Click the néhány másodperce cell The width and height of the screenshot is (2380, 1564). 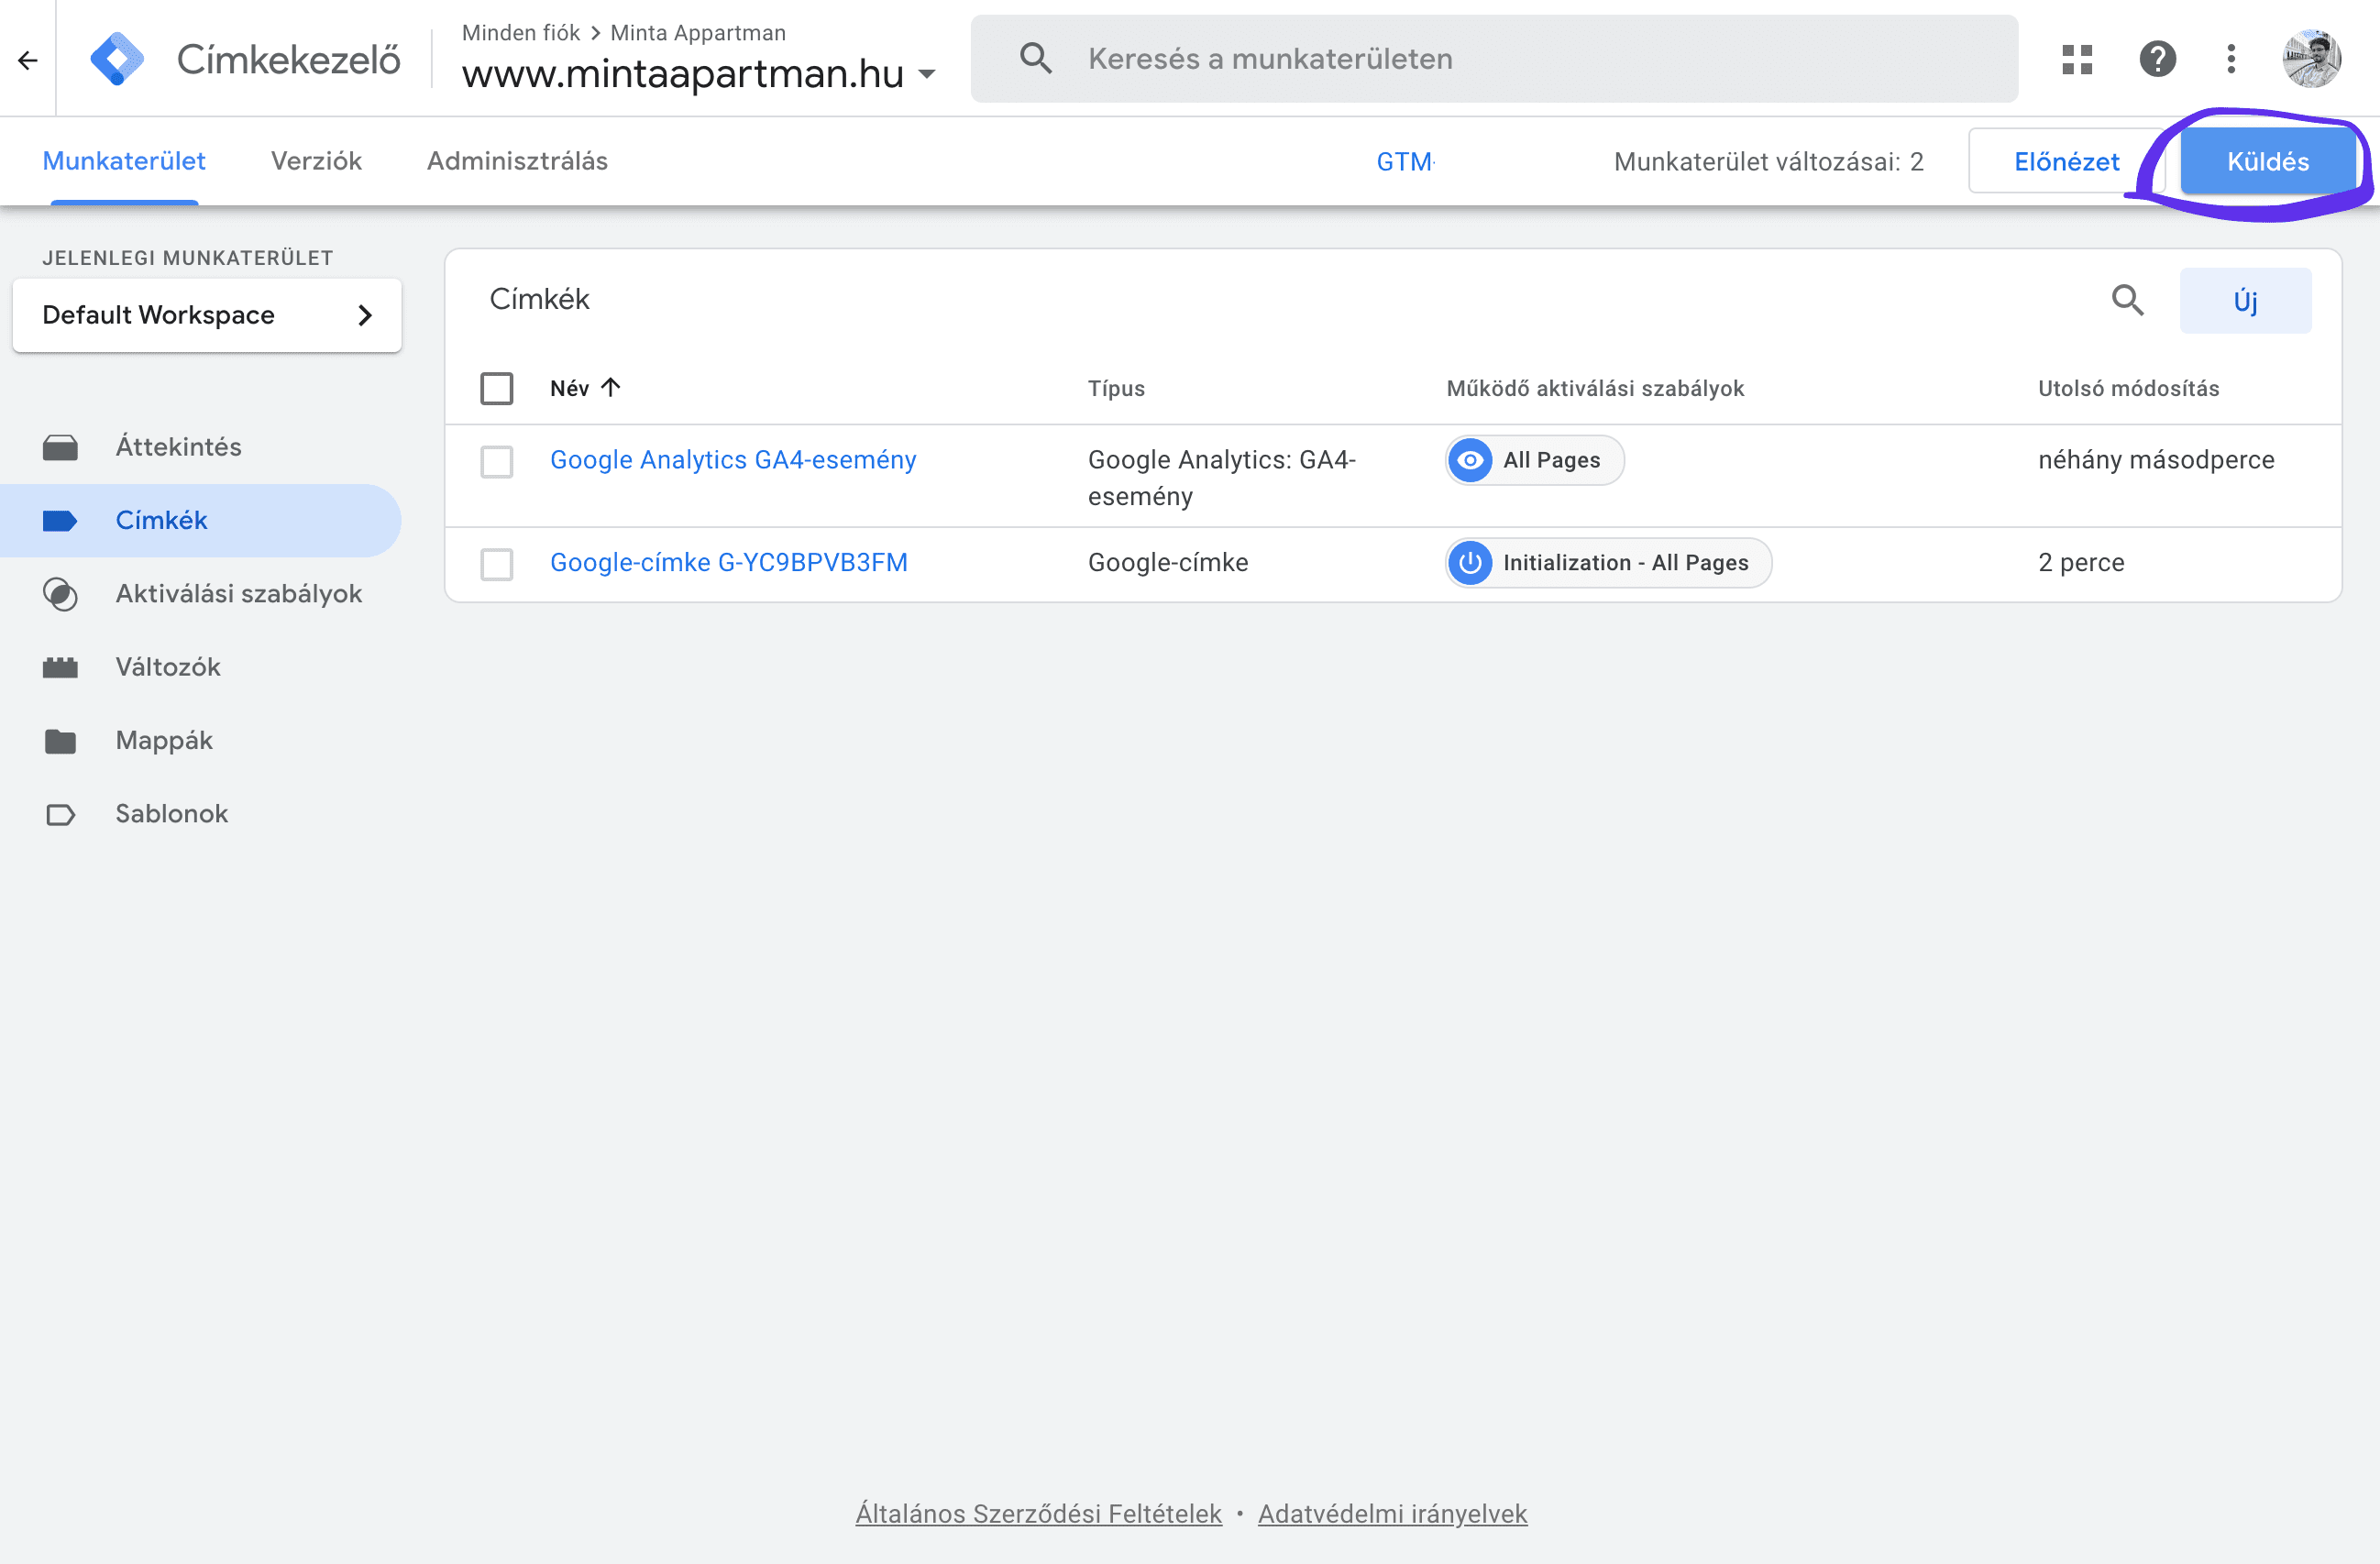coord(2156,460)
